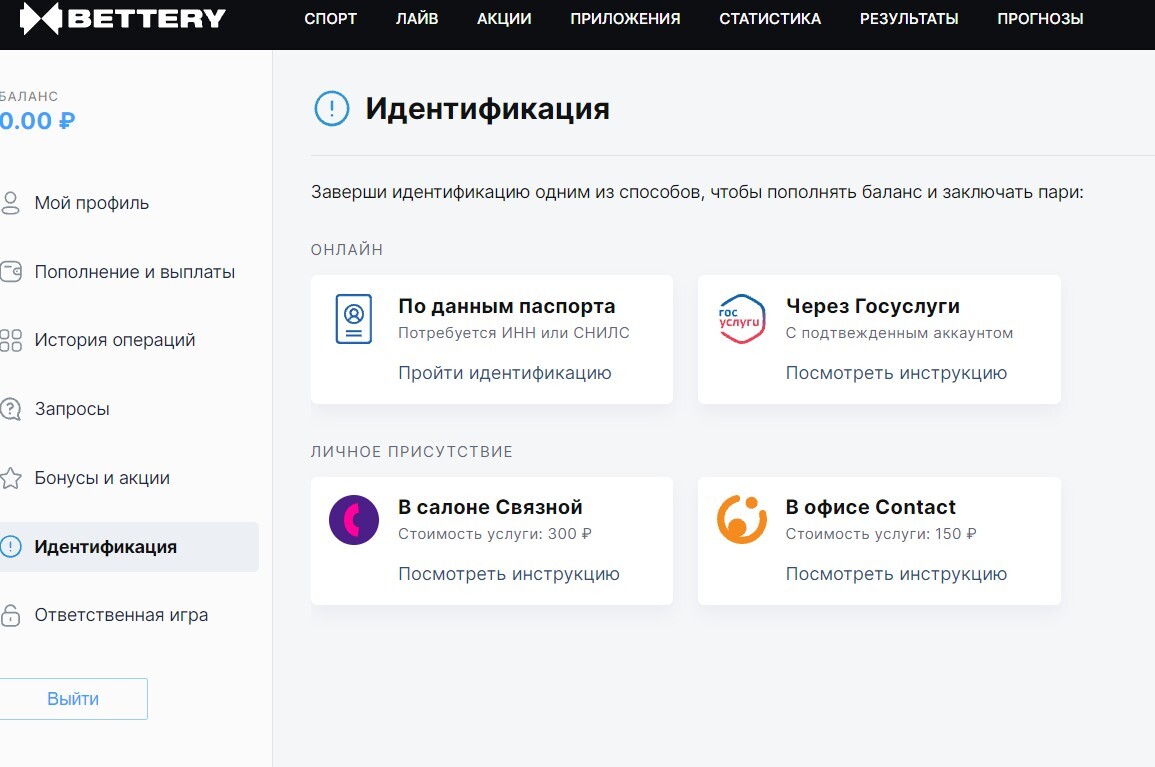Click the text Стоимость услуги: 150 ₽
Screen dimensions: 1155x767
[881, 534]
